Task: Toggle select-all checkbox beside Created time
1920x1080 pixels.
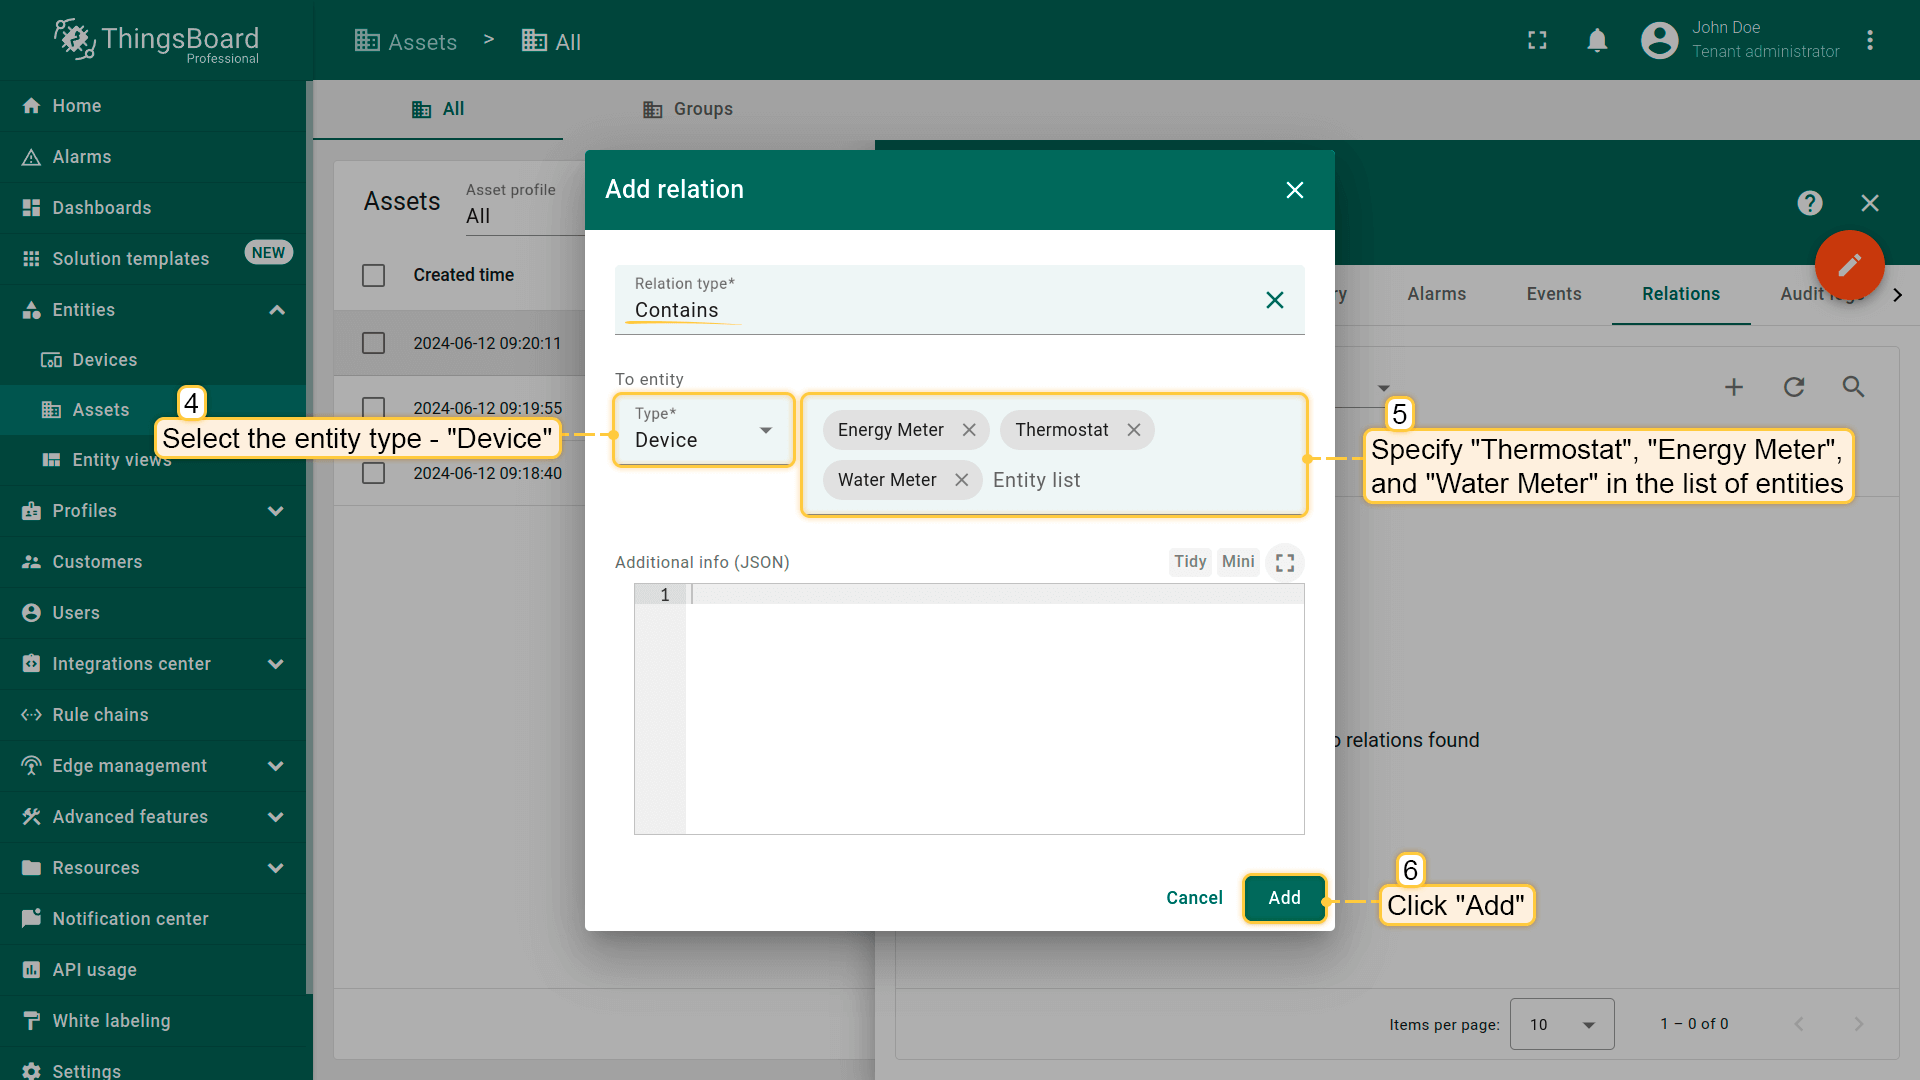Action: 373,275
